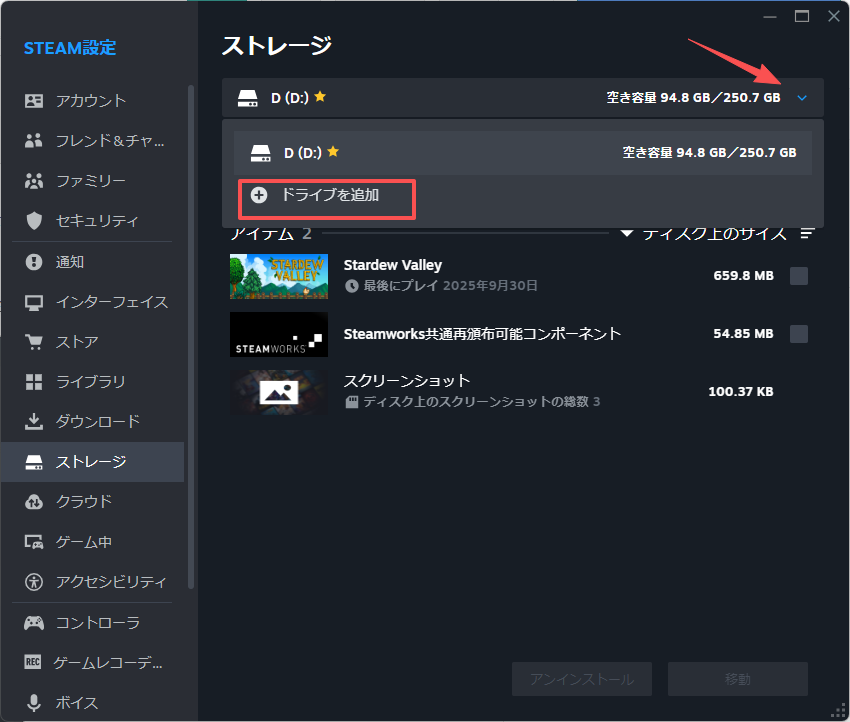Collapse the drive selection dropdown chevron
850x722 pixels.
(x=802, y=97)
